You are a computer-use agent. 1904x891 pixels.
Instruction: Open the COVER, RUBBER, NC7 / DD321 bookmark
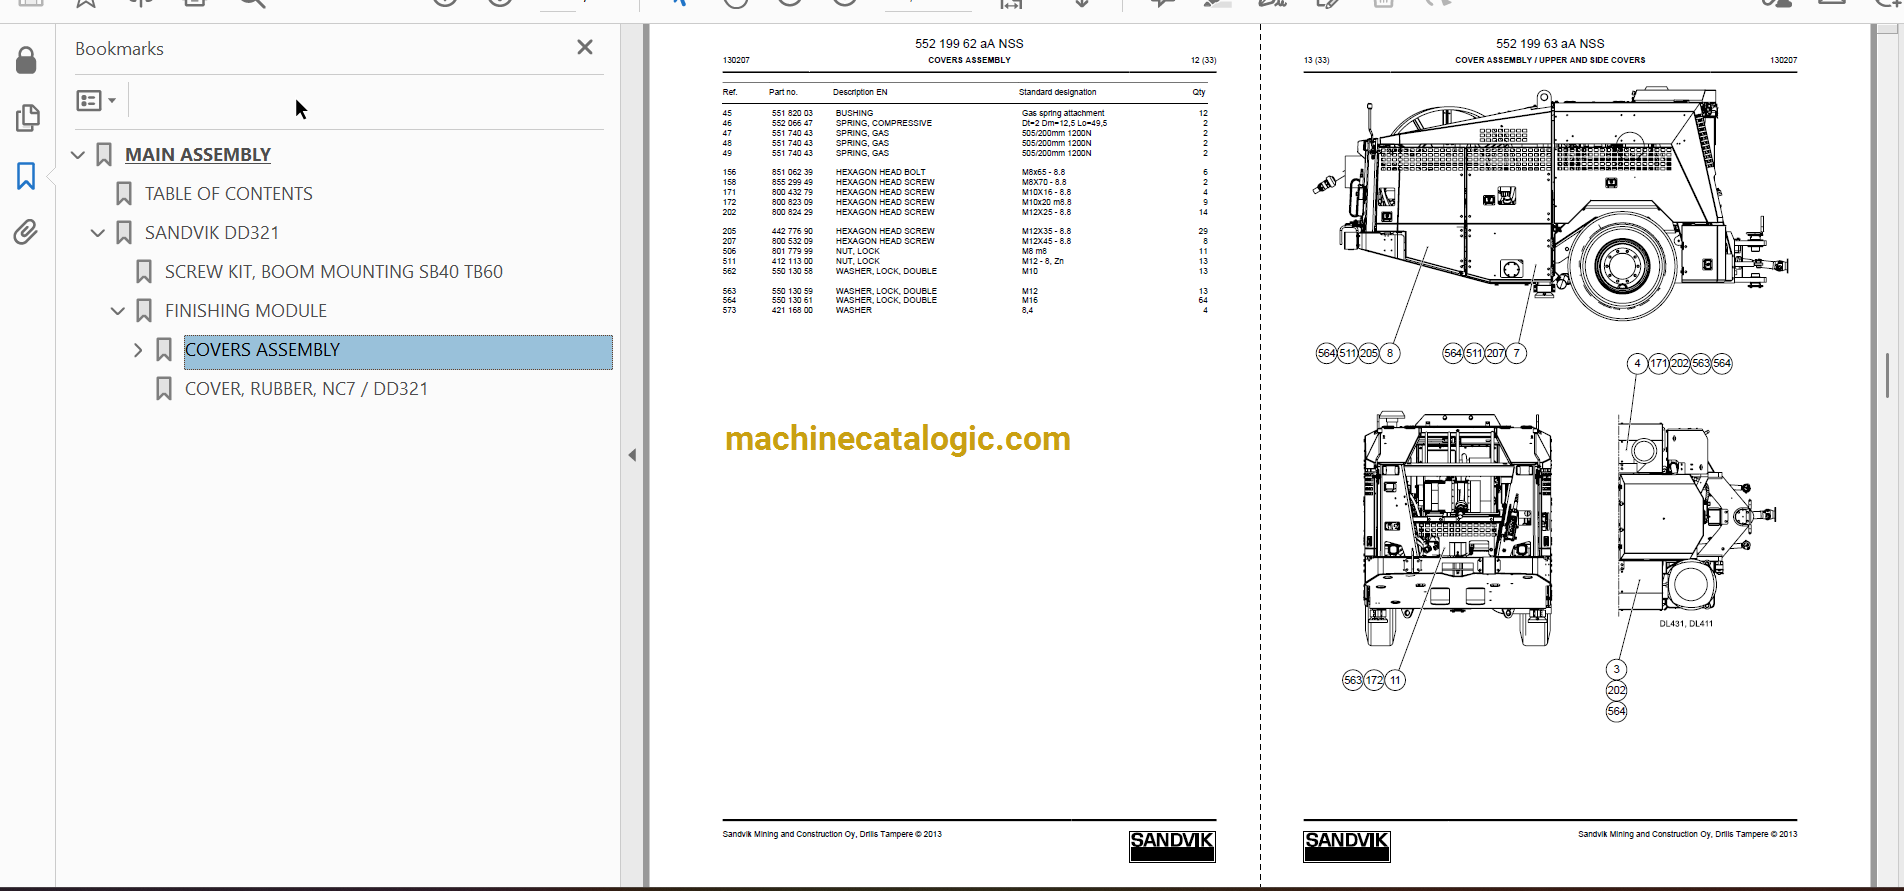[306, 389]
